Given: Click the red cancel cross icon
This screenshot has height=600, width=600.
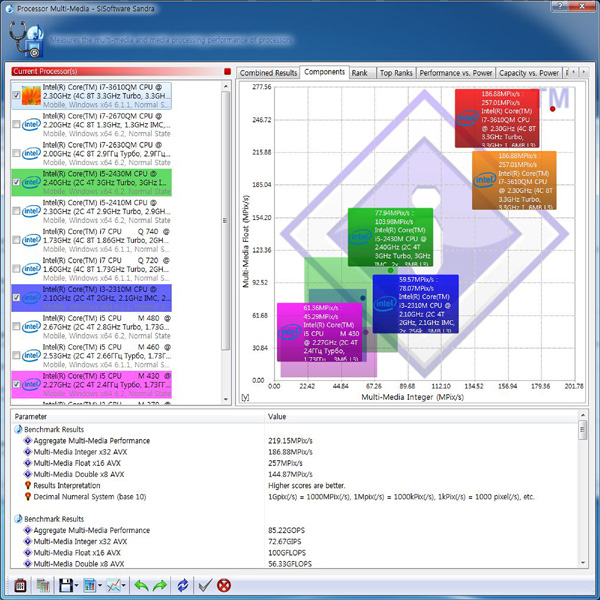Looking at the screenshot, I should [224, 585].
